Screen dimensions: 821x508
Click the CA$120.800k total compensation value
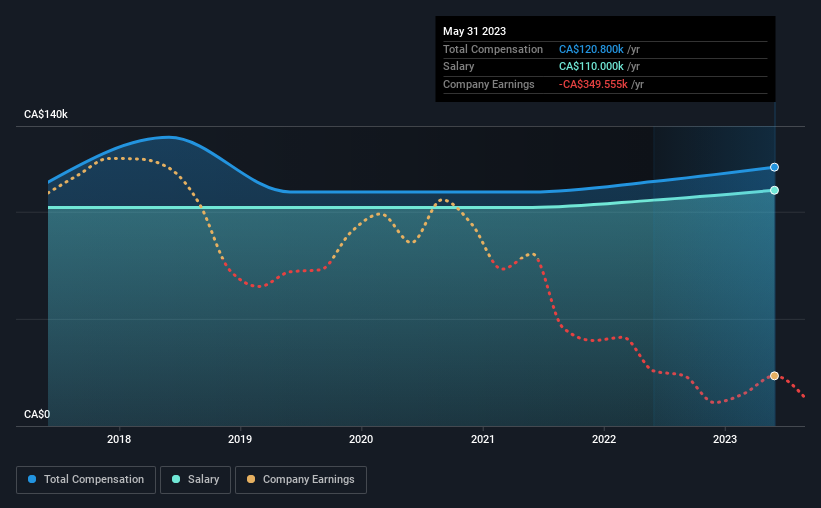(591, 49)
